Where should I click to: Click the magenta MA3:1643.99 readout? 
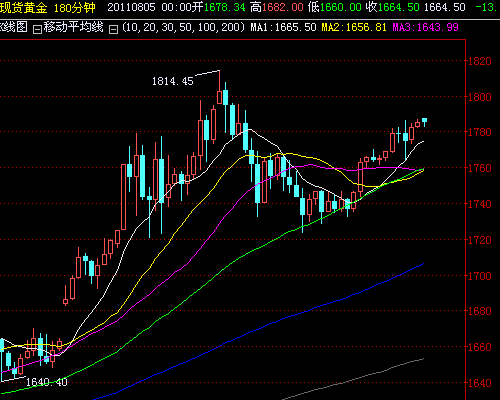click(x=425, y=27)
